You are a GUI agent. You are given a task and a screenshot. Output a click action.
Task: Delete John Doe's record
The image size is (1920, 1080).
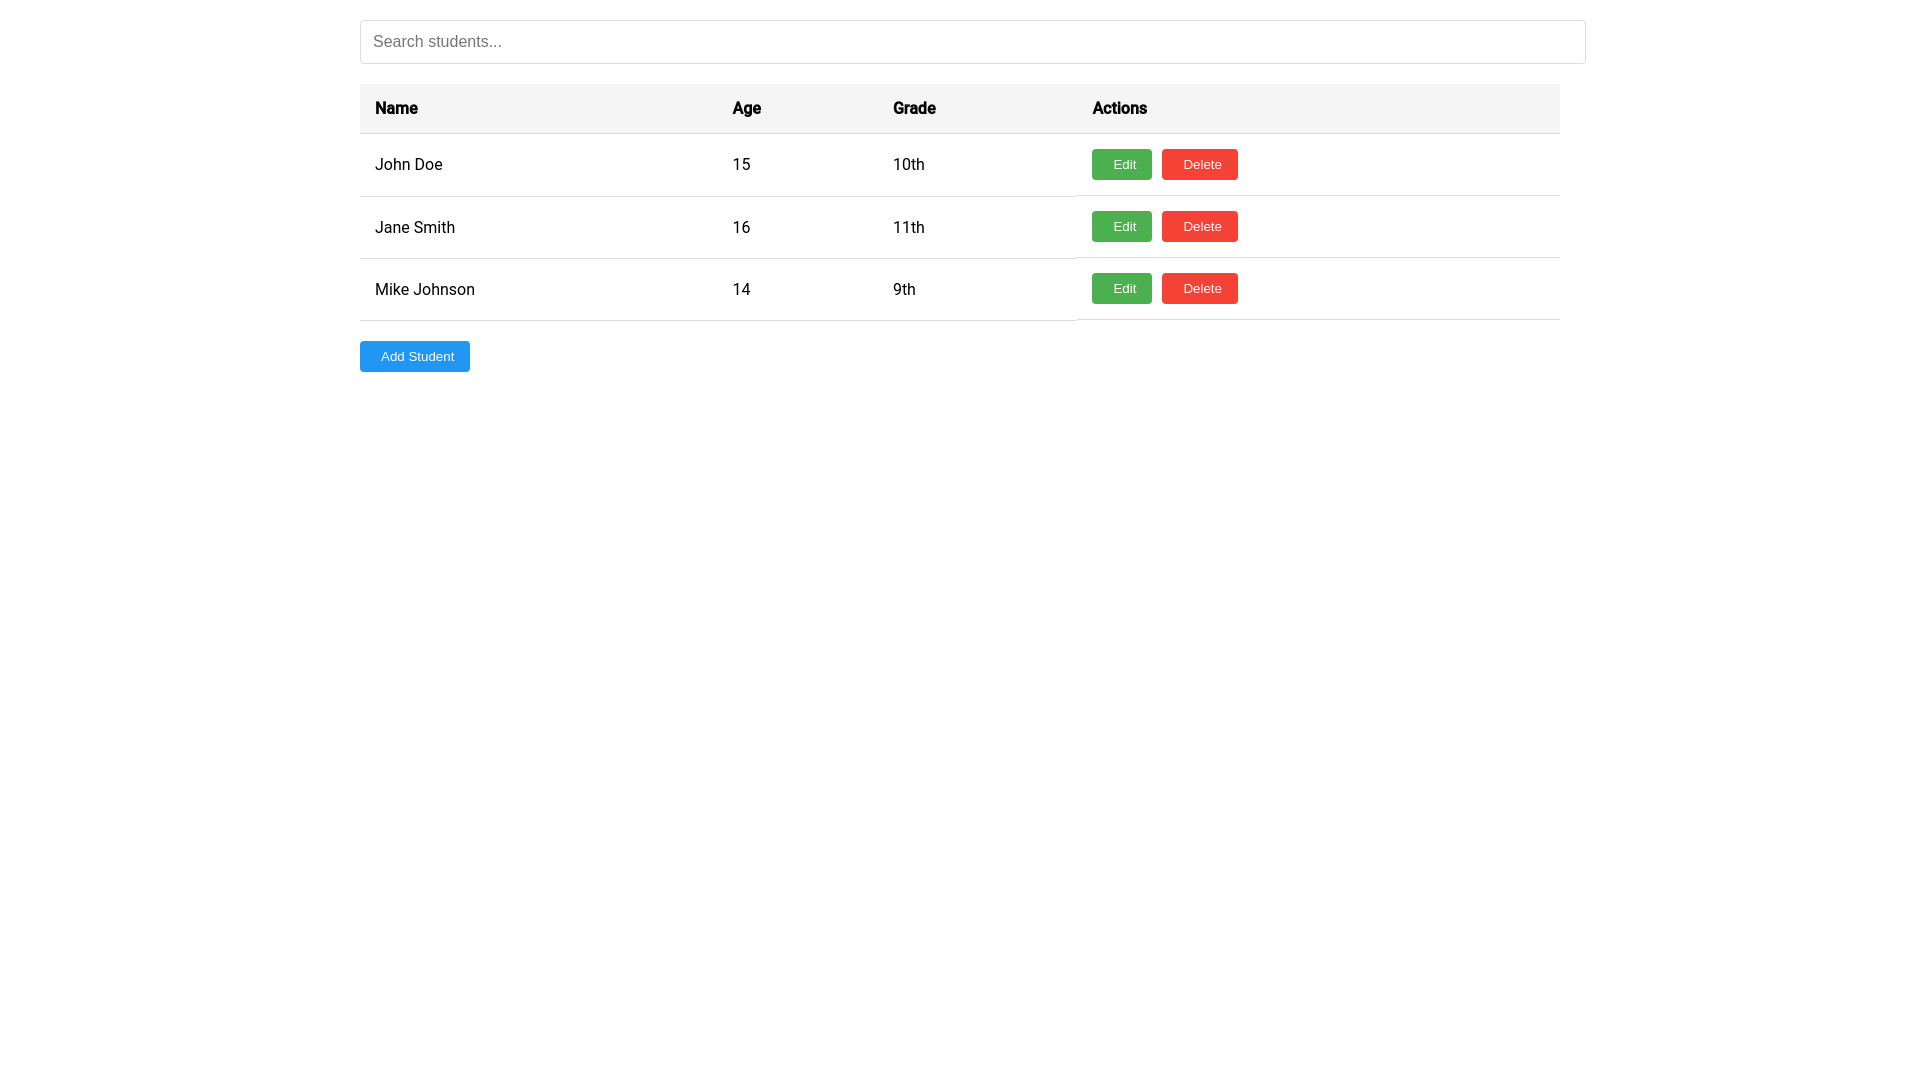click(x=1199, y=164)
